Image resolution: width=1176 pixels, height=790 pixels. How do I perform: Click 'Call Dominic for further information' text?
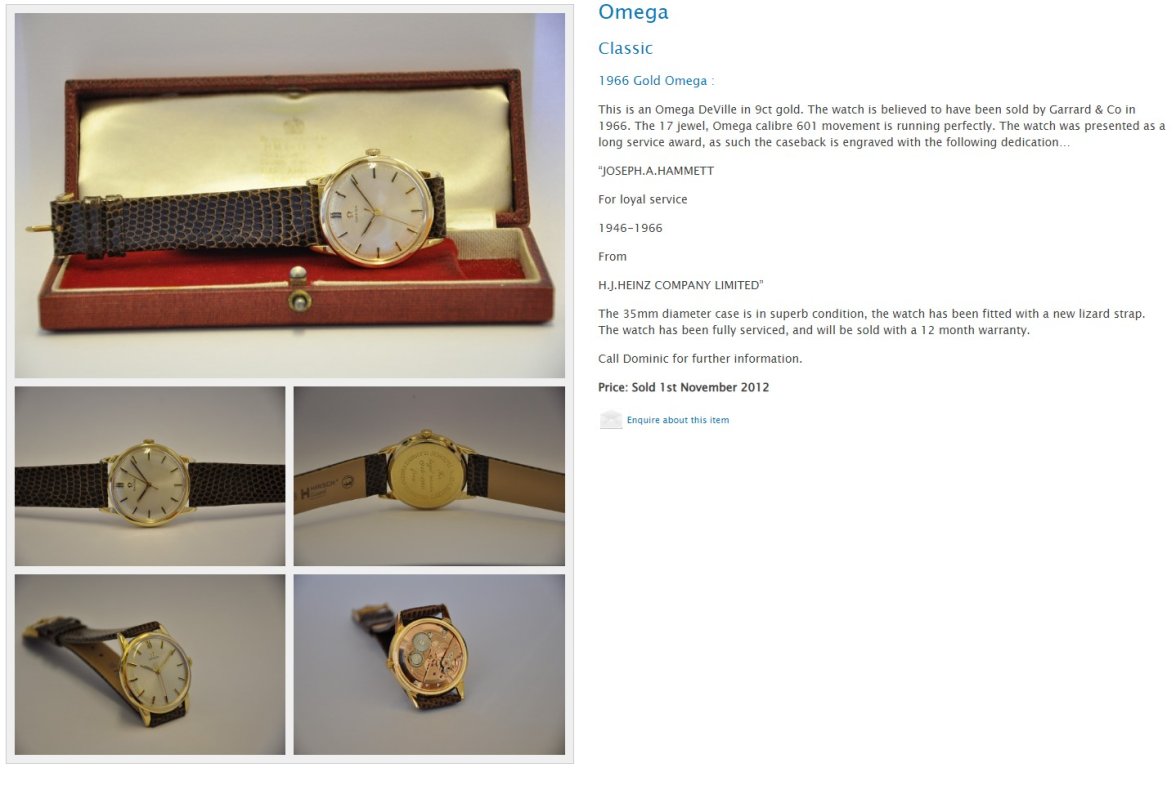700,359
